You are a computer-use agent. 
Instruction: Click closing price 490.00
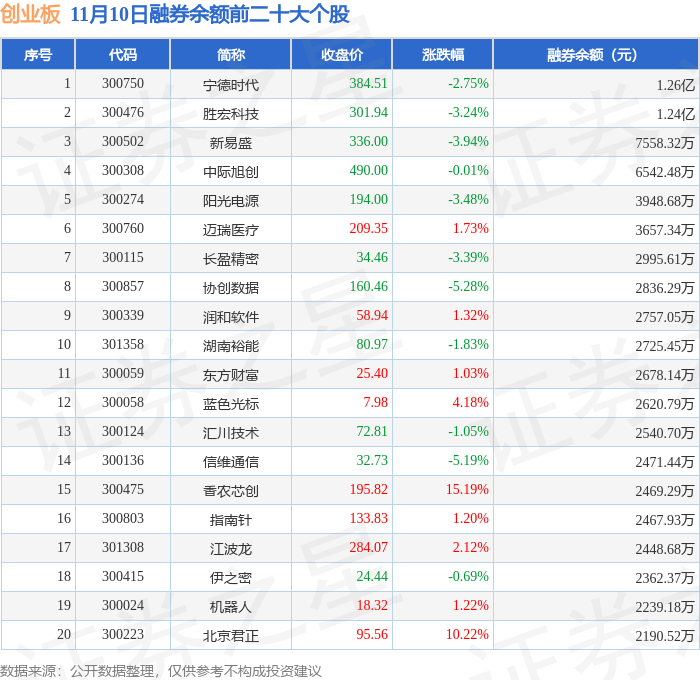368,171
